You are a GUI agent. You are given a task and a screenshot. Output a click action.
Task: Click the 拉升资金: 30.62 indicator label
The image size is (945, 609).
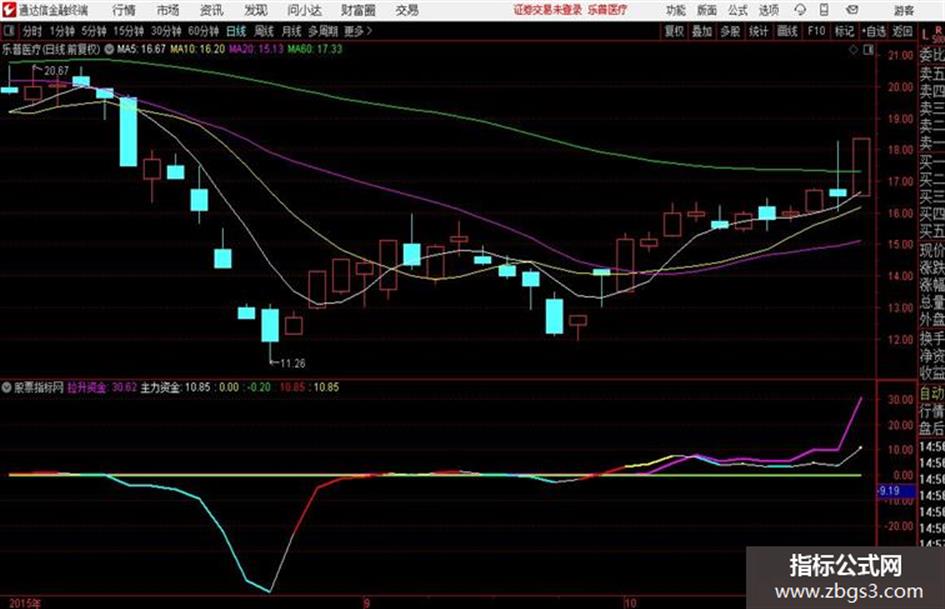pos(102,387)
